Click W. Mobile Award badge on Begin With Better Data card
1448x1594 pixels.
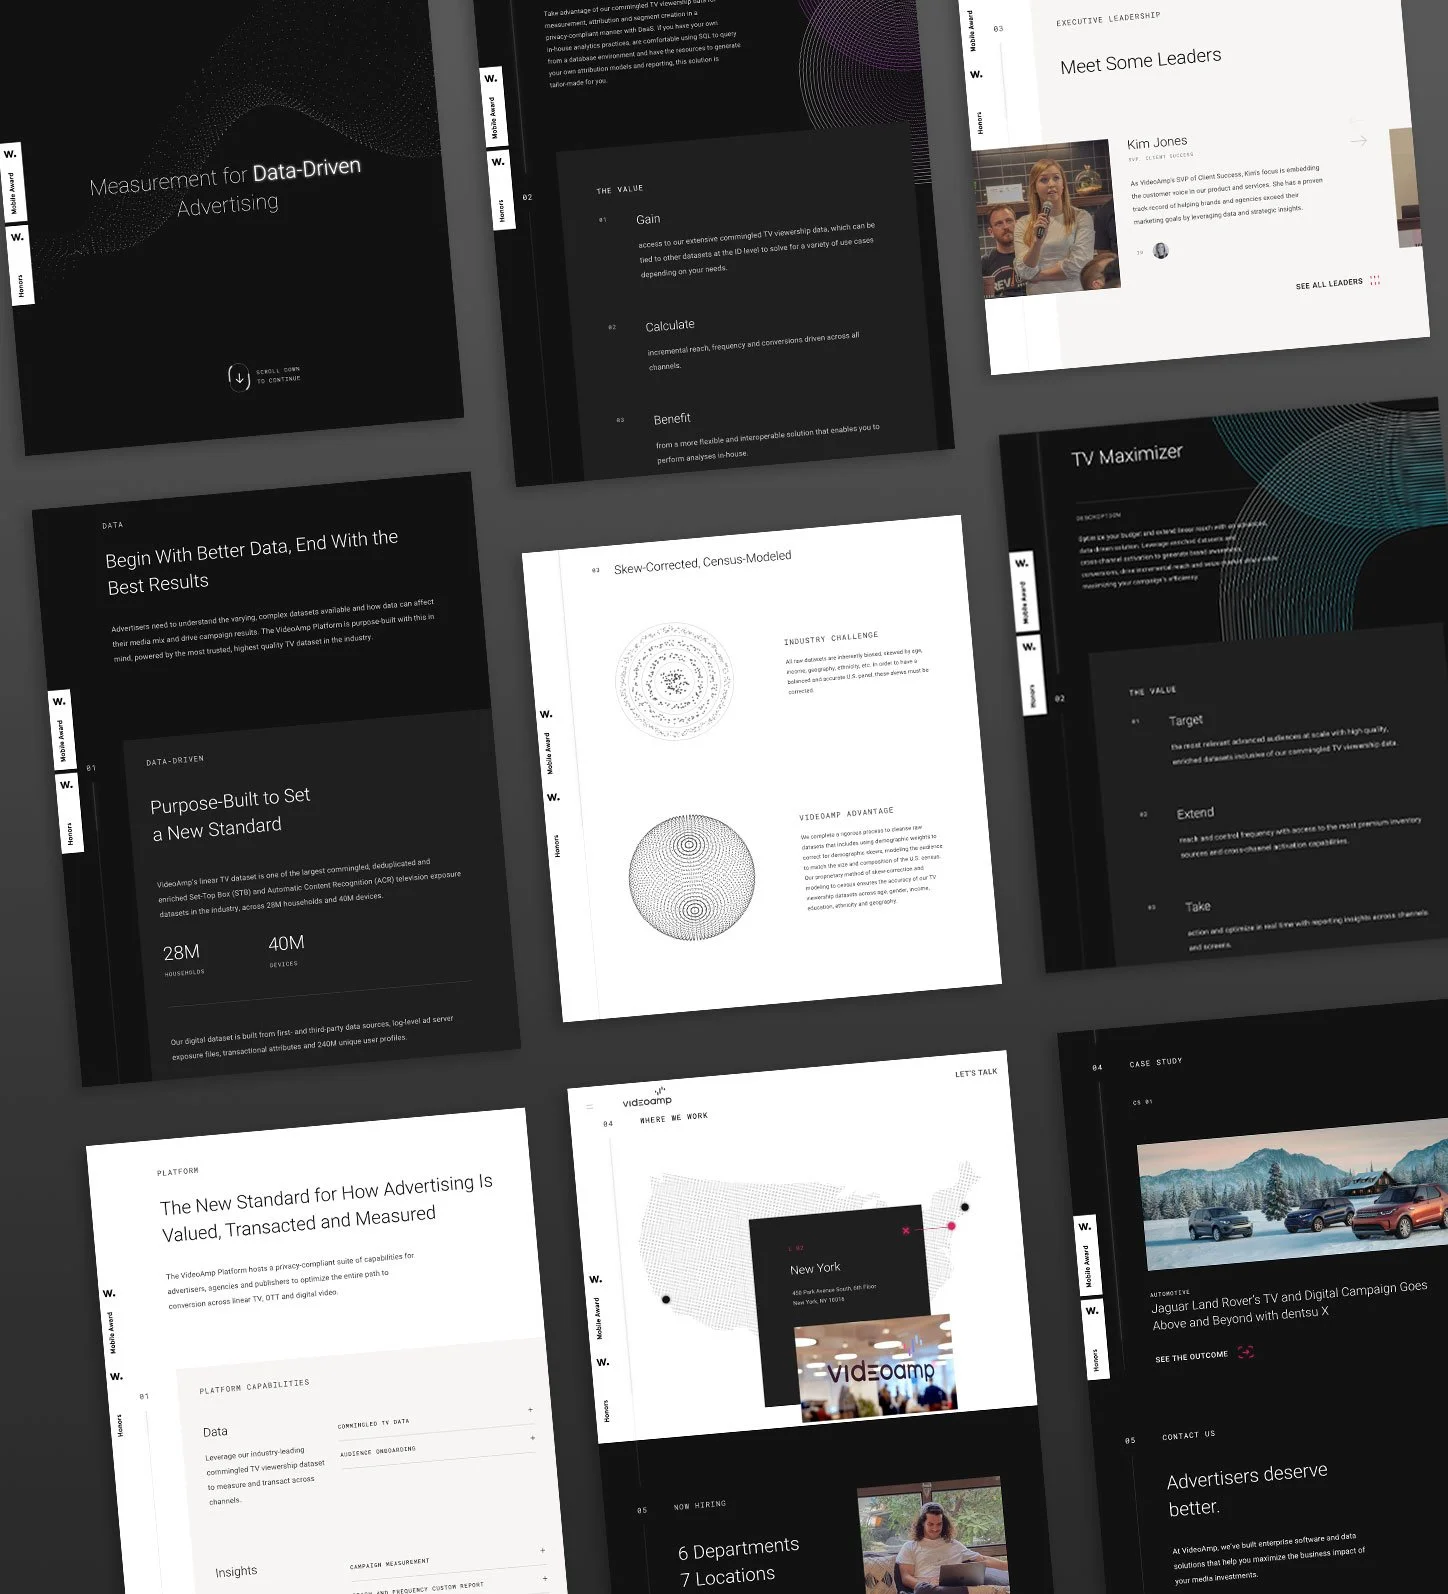[x=60, y=730]
